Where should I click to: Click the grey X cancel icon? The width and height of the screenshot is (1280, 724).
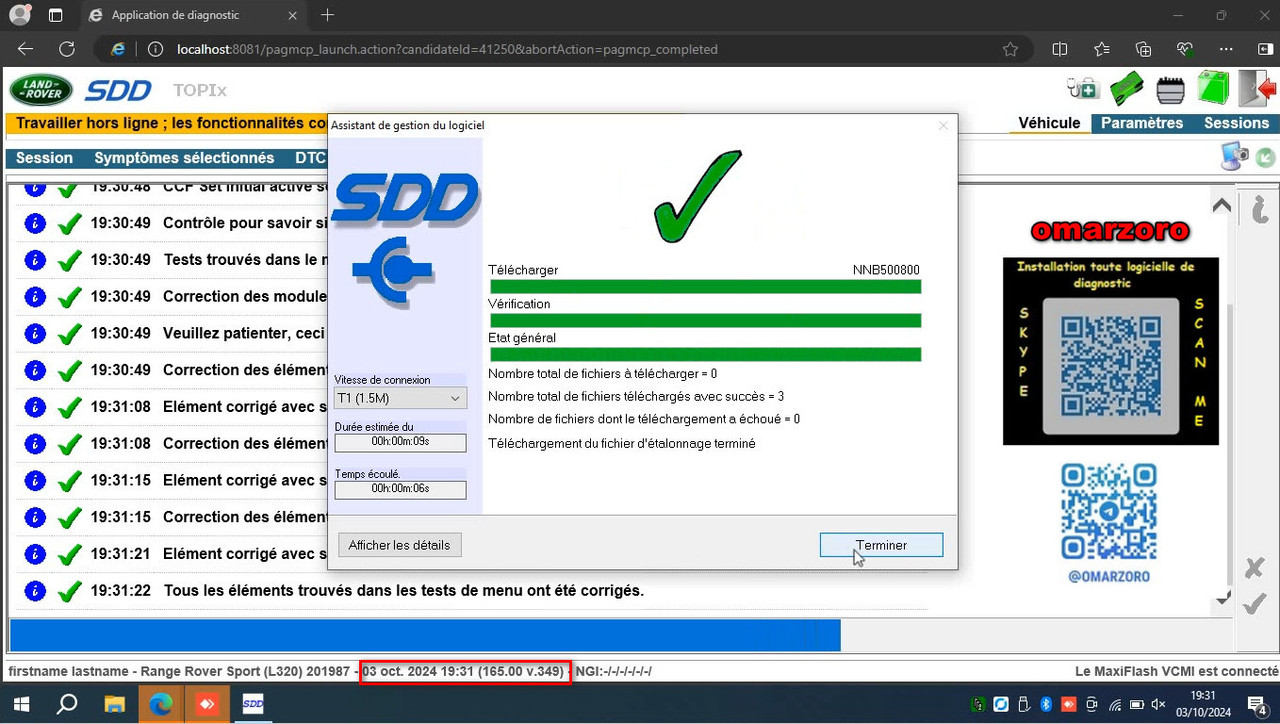click(1254, 568)
